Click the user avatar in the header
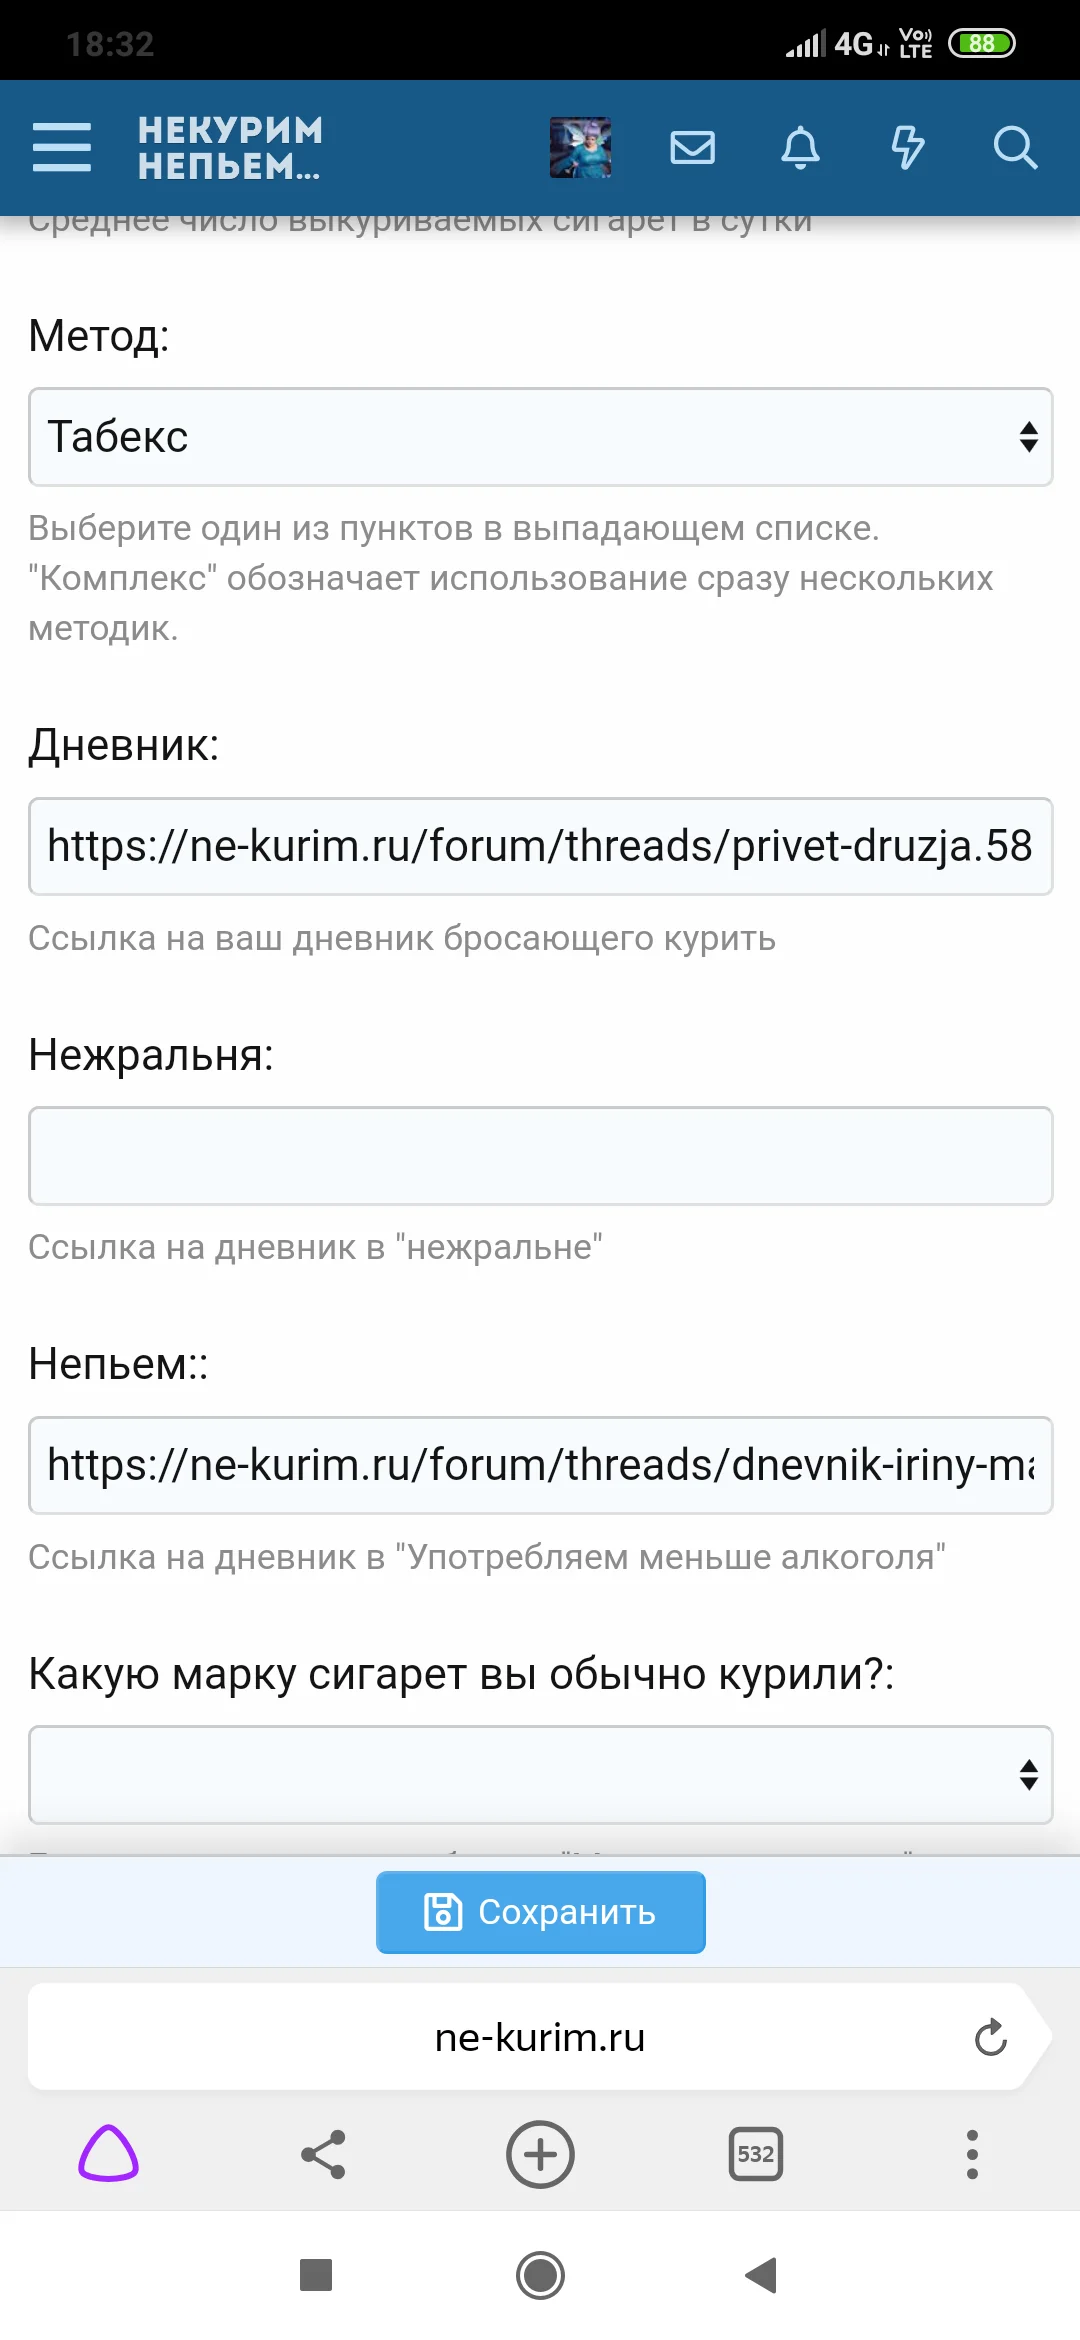Screen dimensions: 1080x2340 (x=580, y=148)
